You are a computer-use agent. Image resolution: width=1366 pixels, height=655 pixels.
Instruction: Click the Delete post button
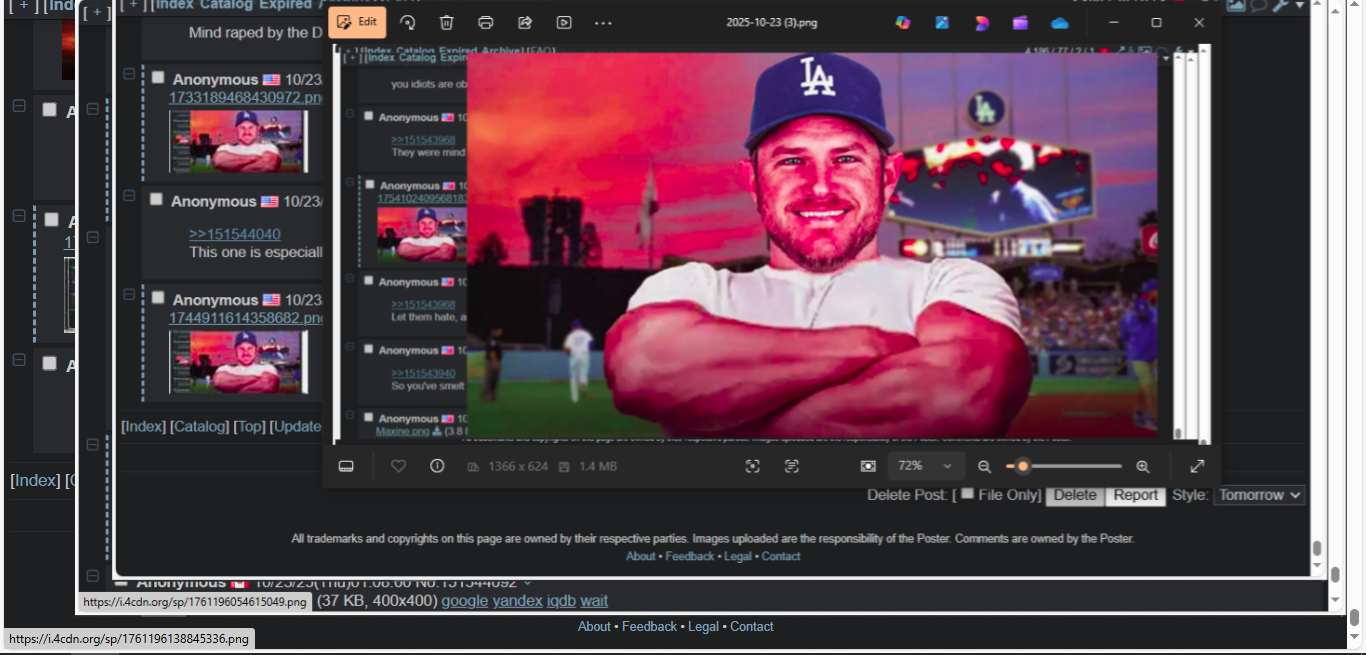coord(1075,495)
